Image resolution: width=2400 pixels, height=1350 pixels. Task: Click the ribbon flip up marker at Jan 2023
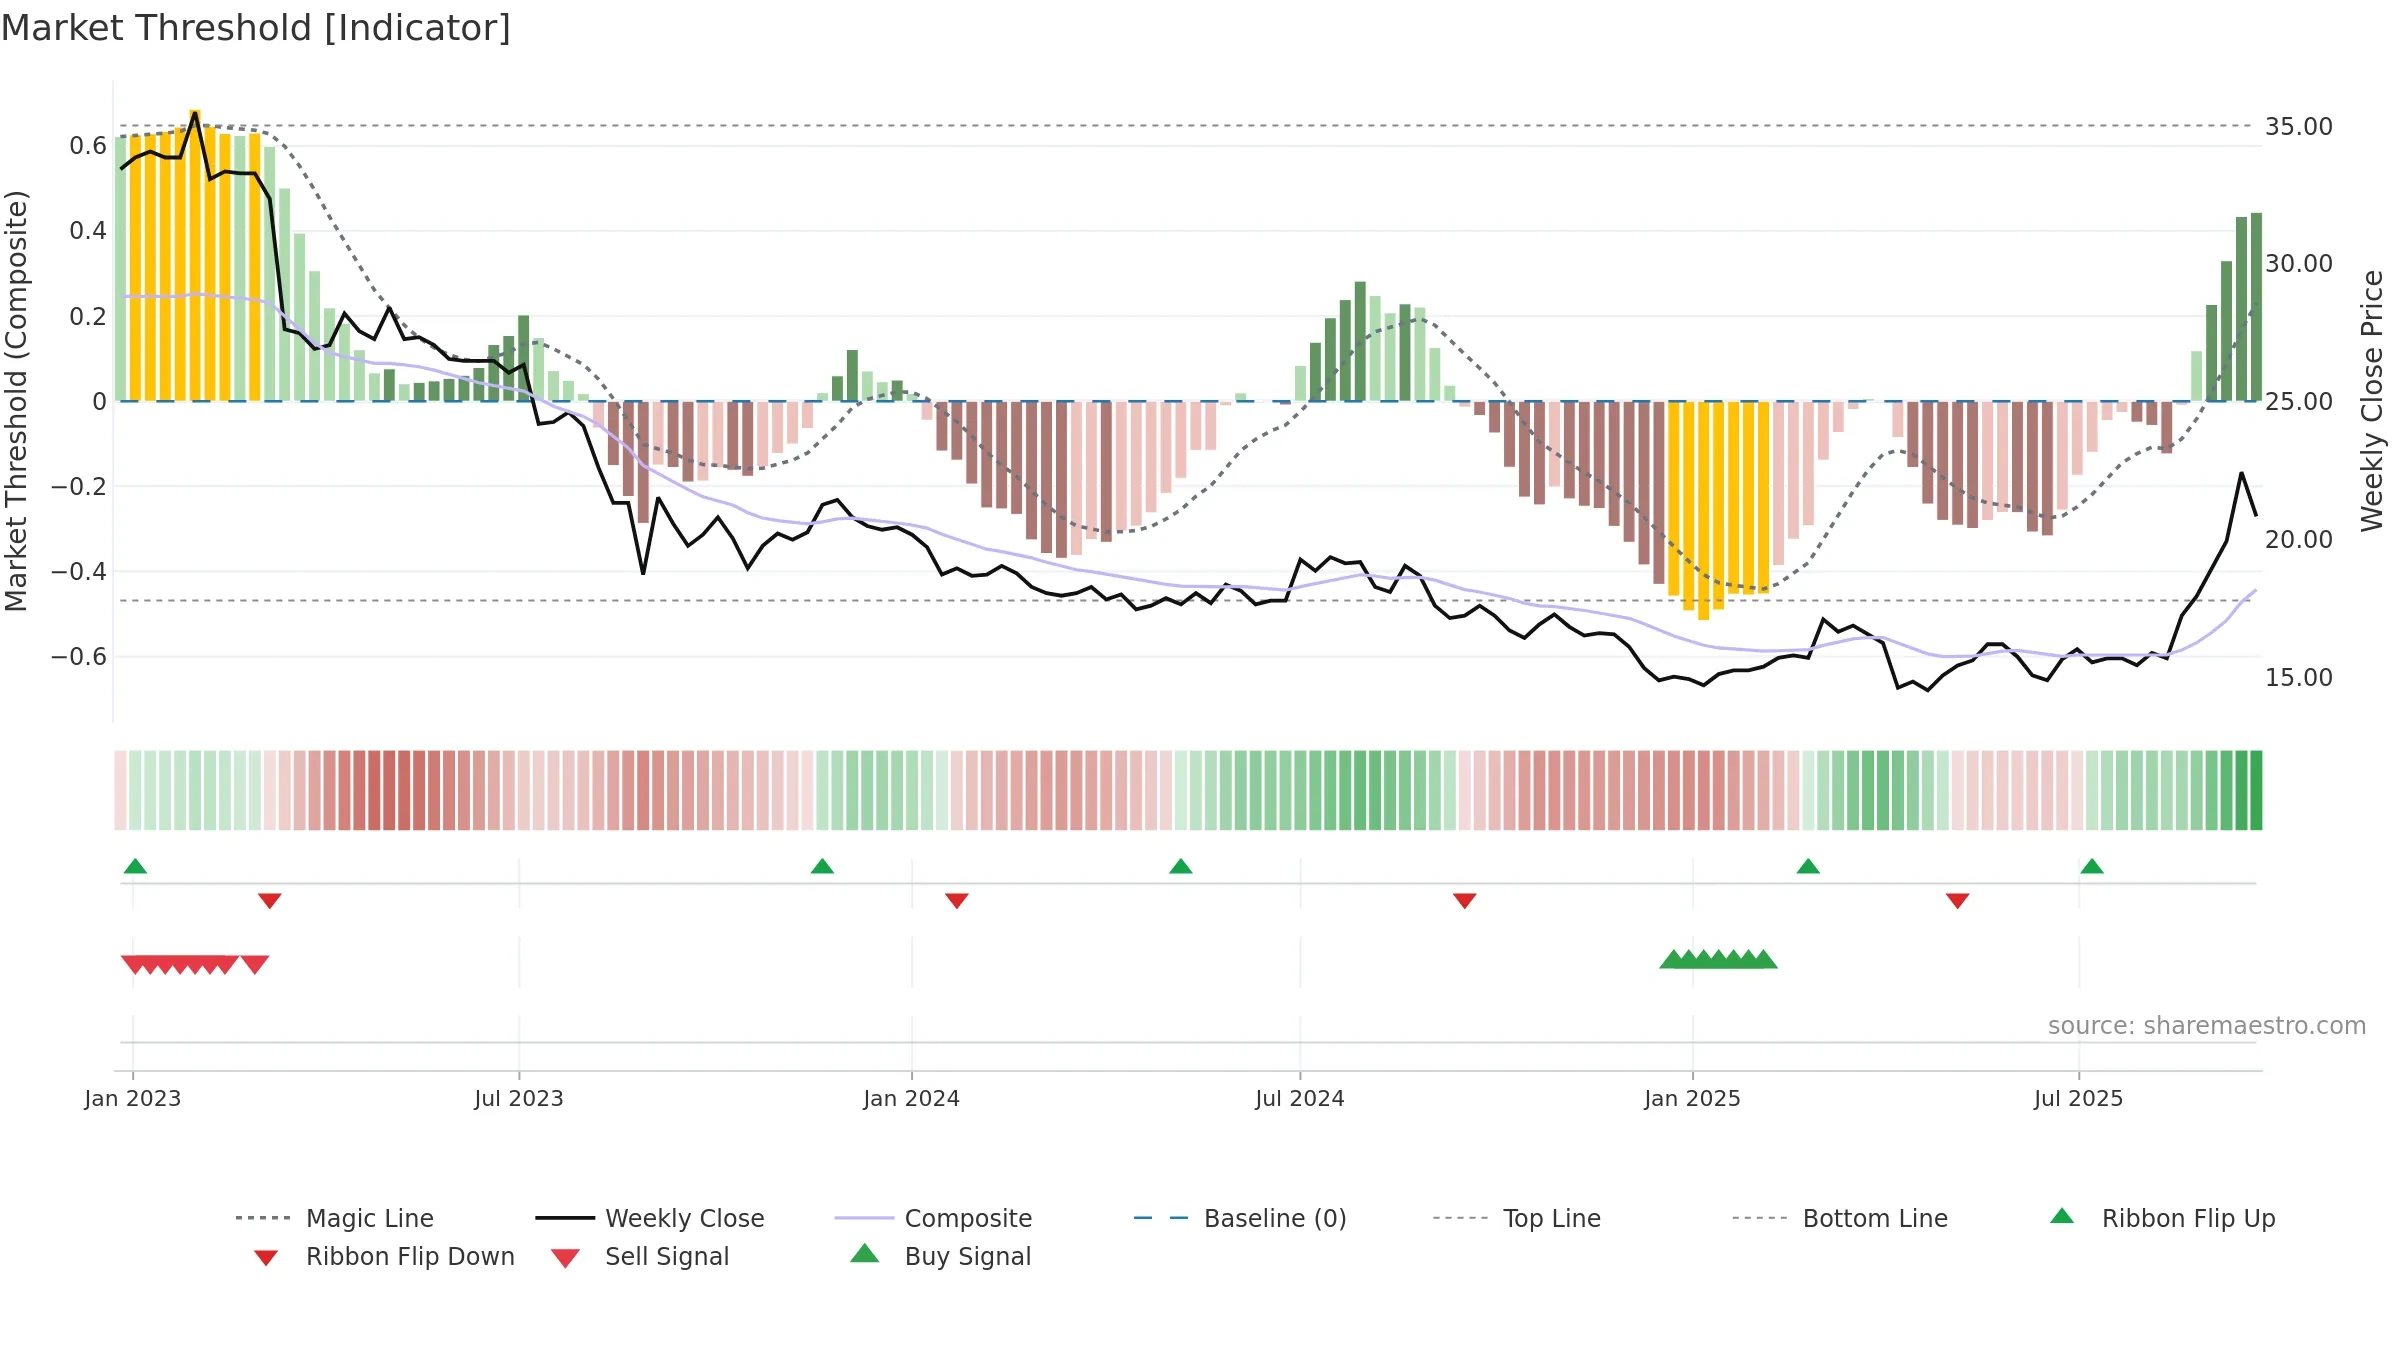135,866
